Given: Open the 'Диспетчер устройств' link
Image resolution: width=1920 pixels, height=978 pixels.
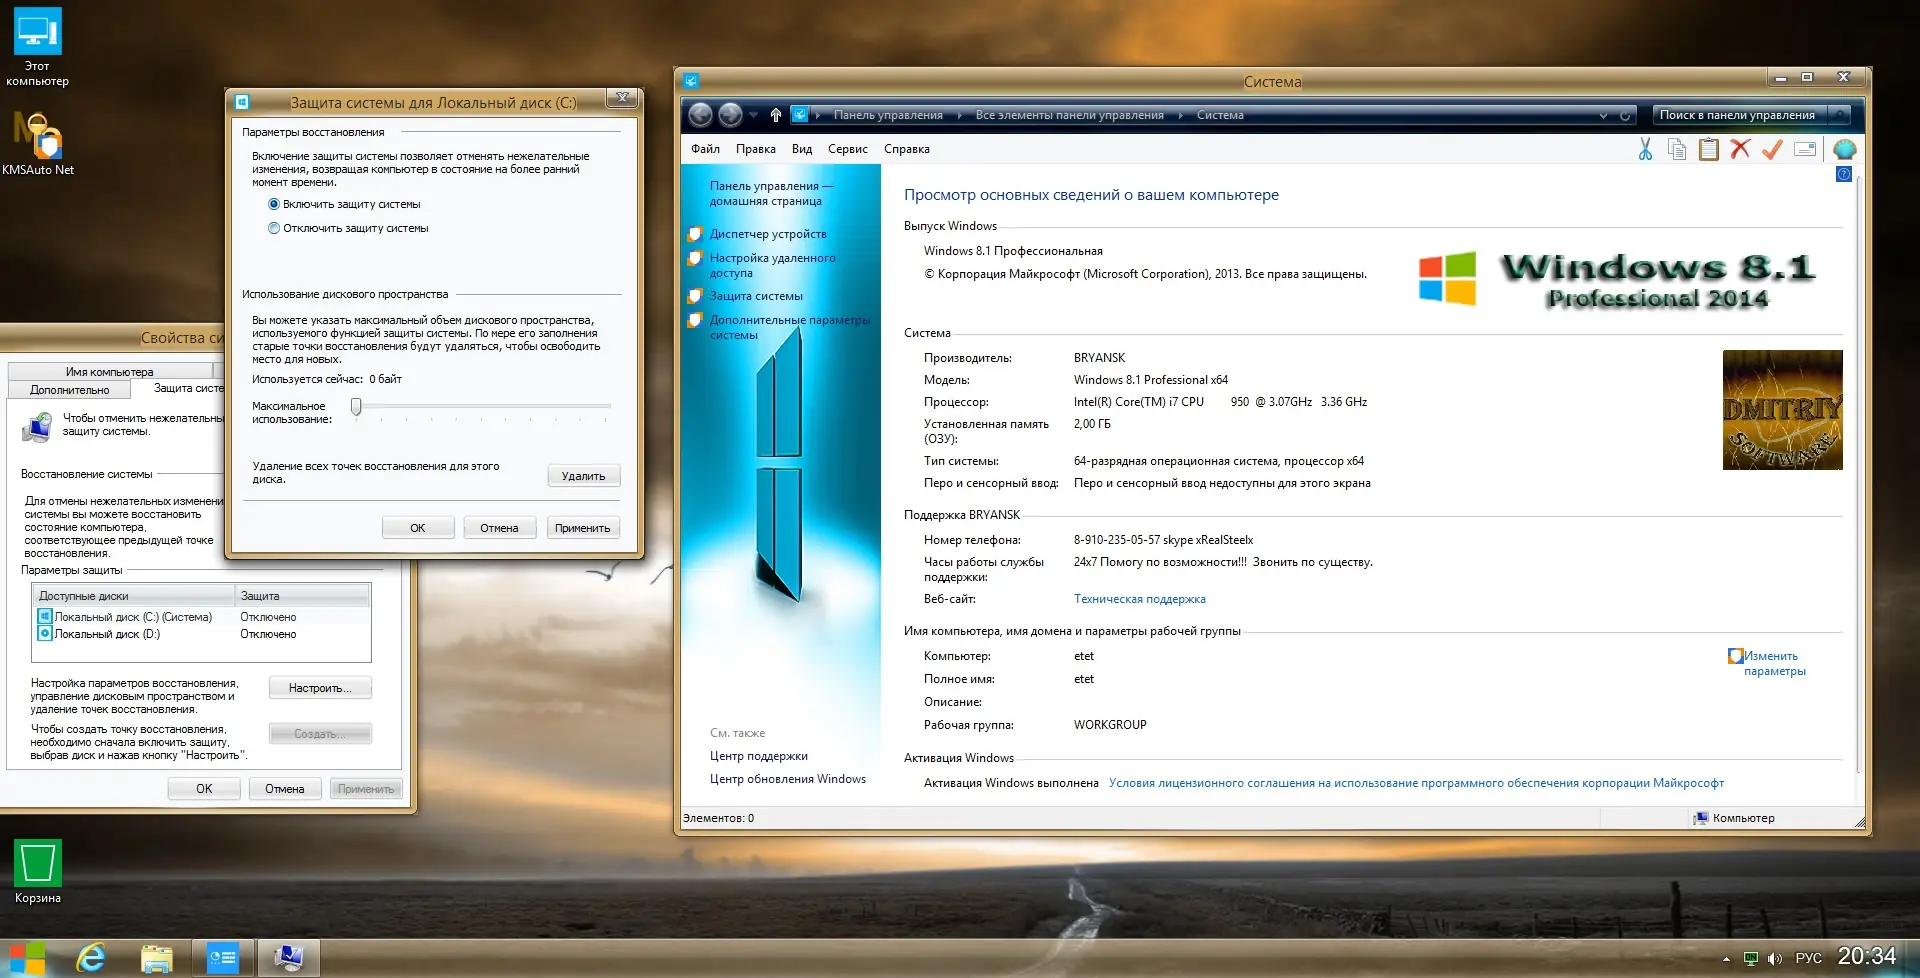Looking at the screenshot, I should point(768,234).
